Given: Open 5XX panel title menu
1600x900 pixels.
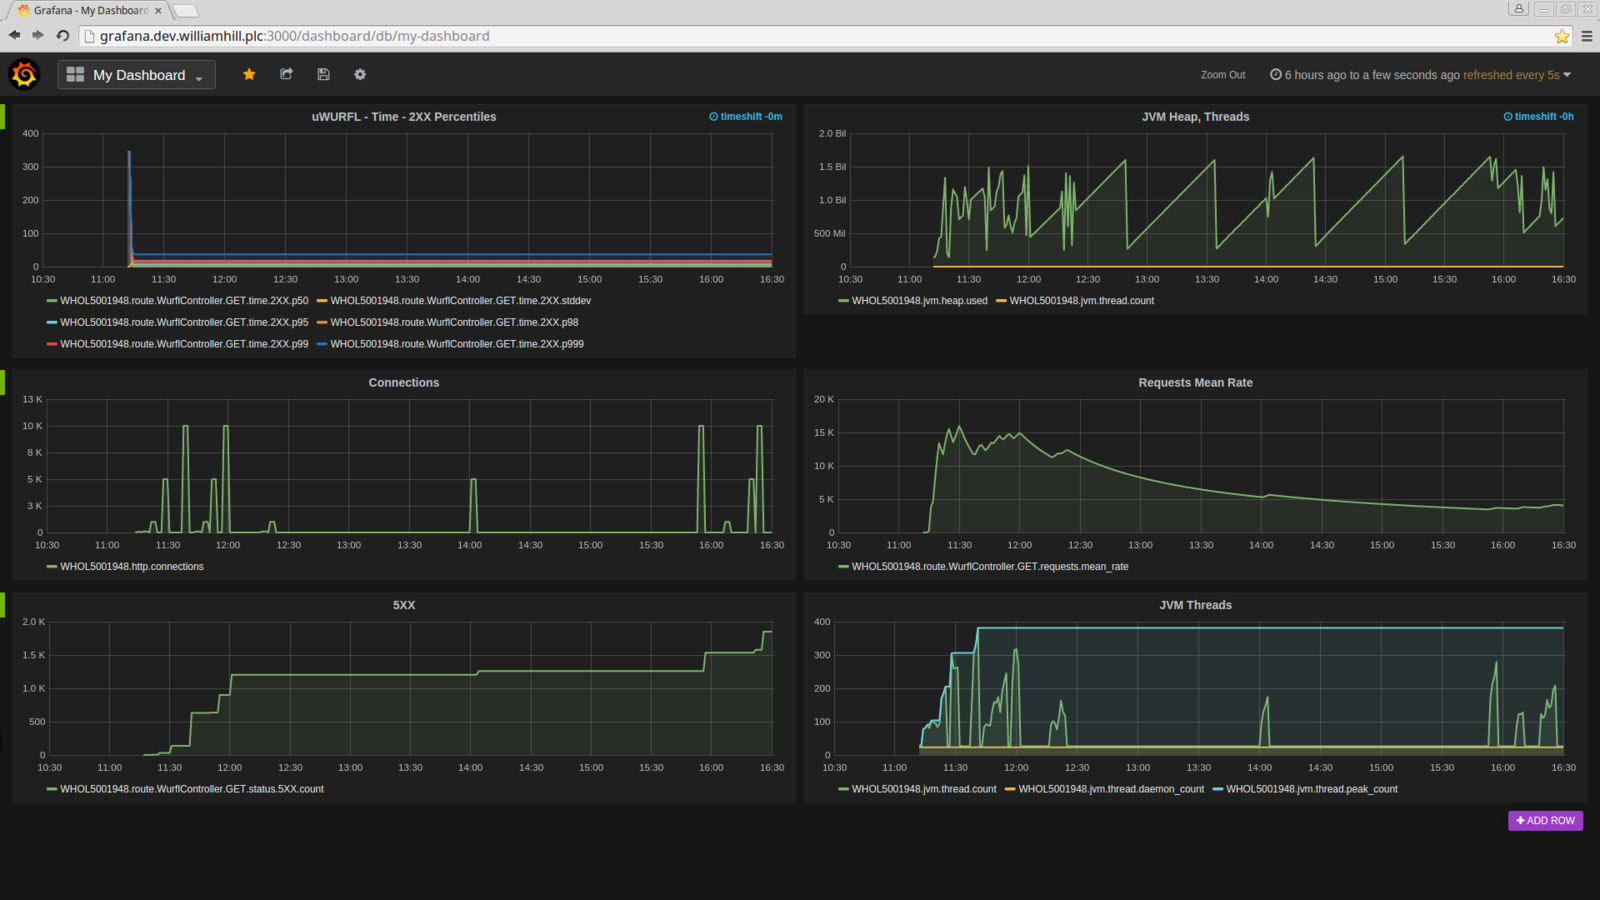Looking at the screenshot, I should (404, 605).
